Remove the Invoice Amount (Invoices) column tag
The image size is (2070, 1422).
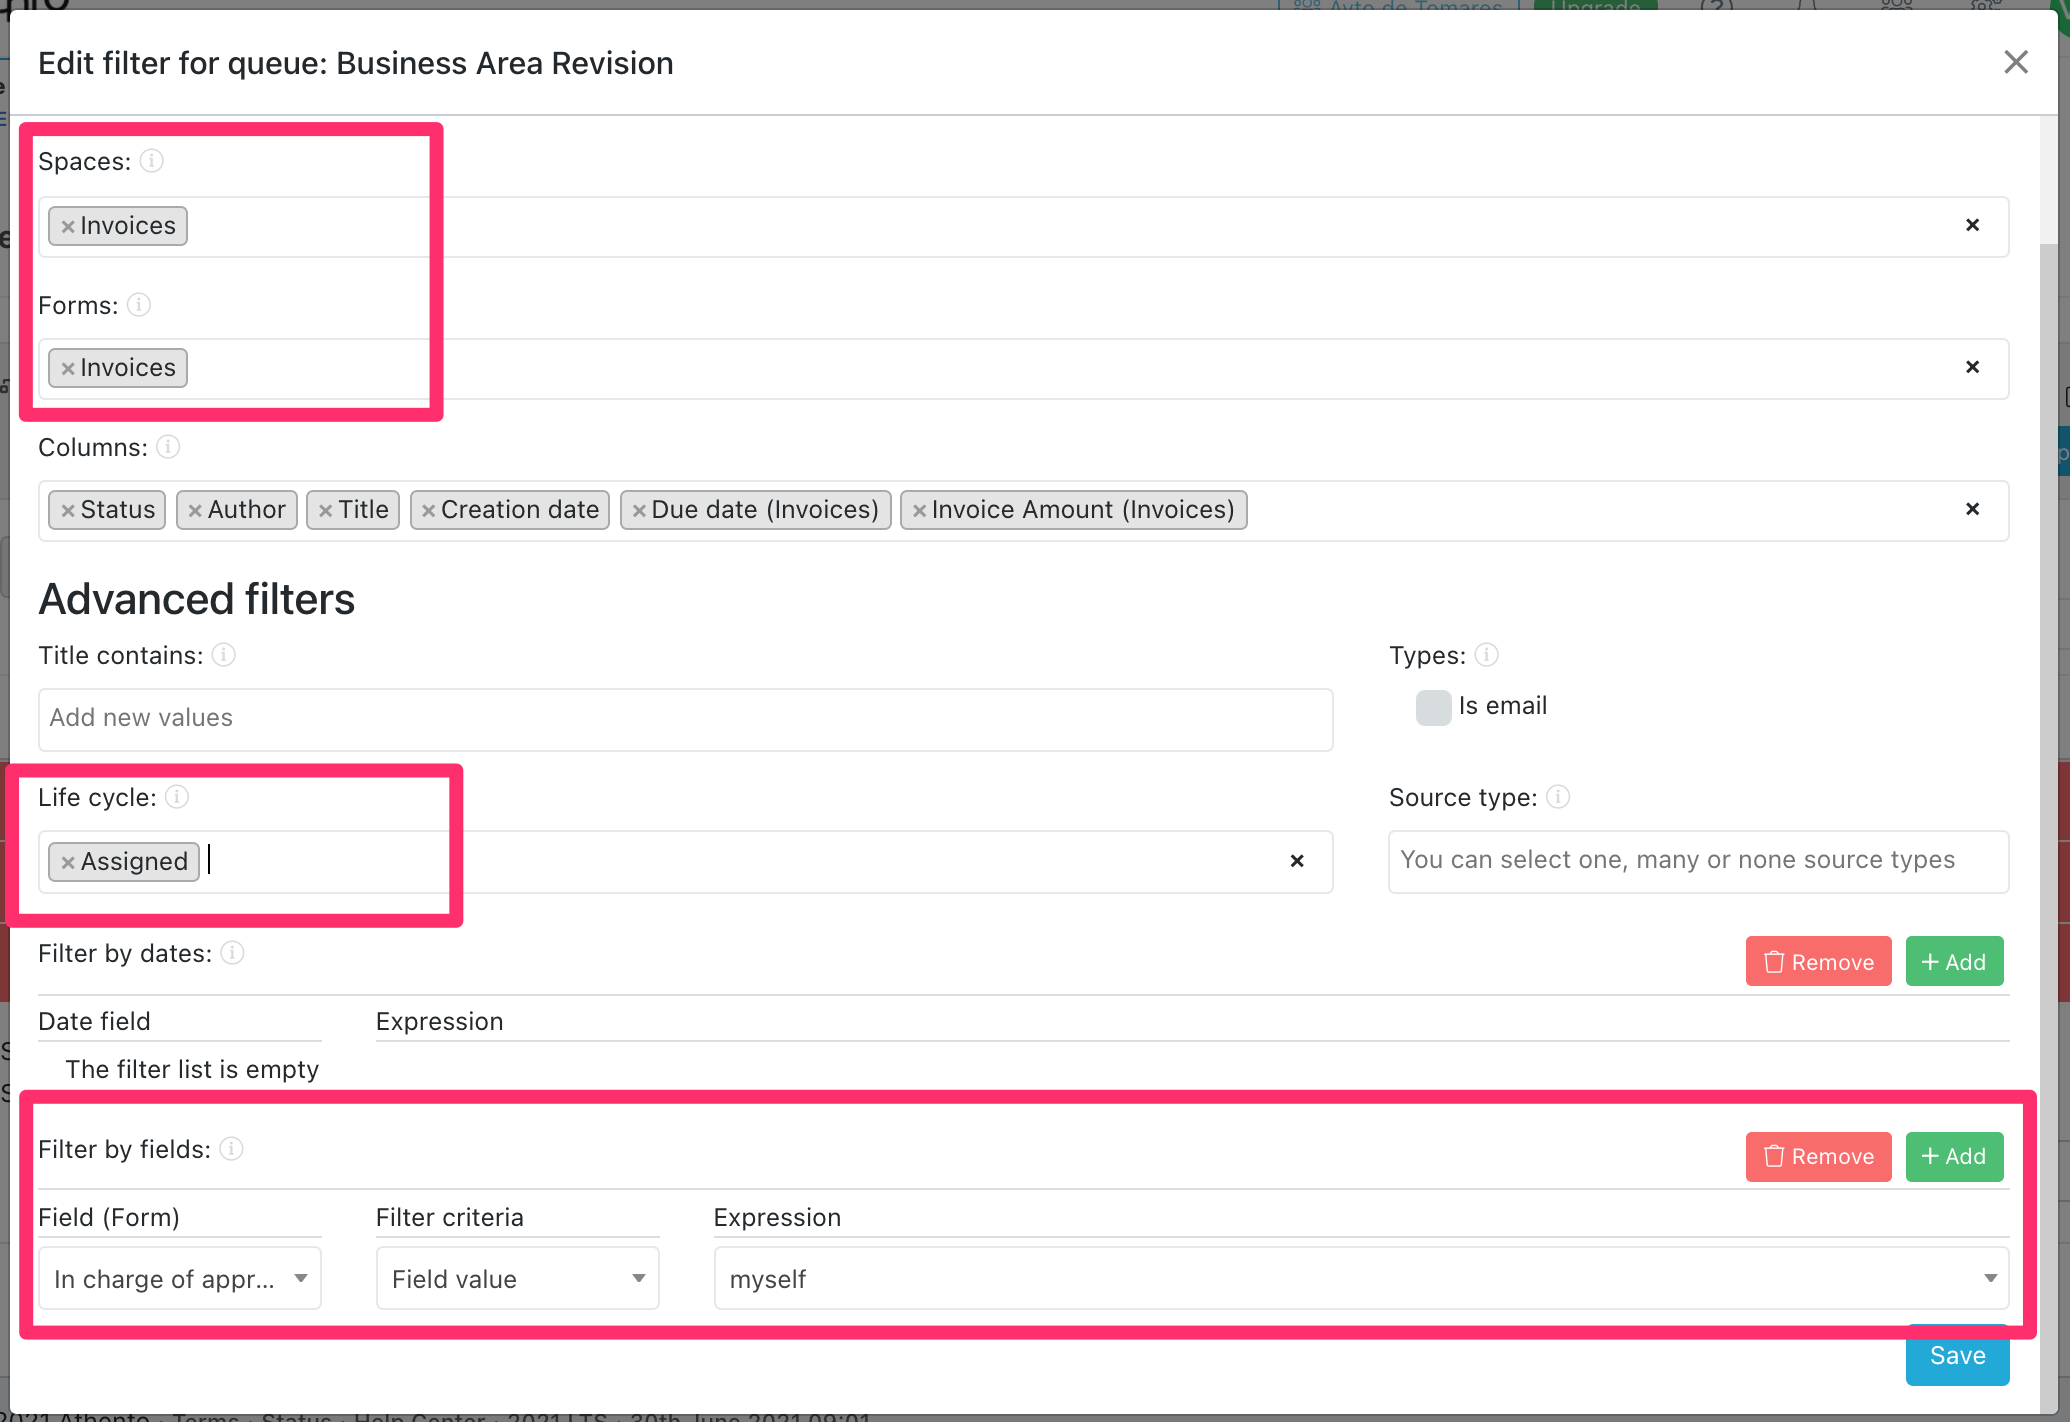[x=919, y=510]
